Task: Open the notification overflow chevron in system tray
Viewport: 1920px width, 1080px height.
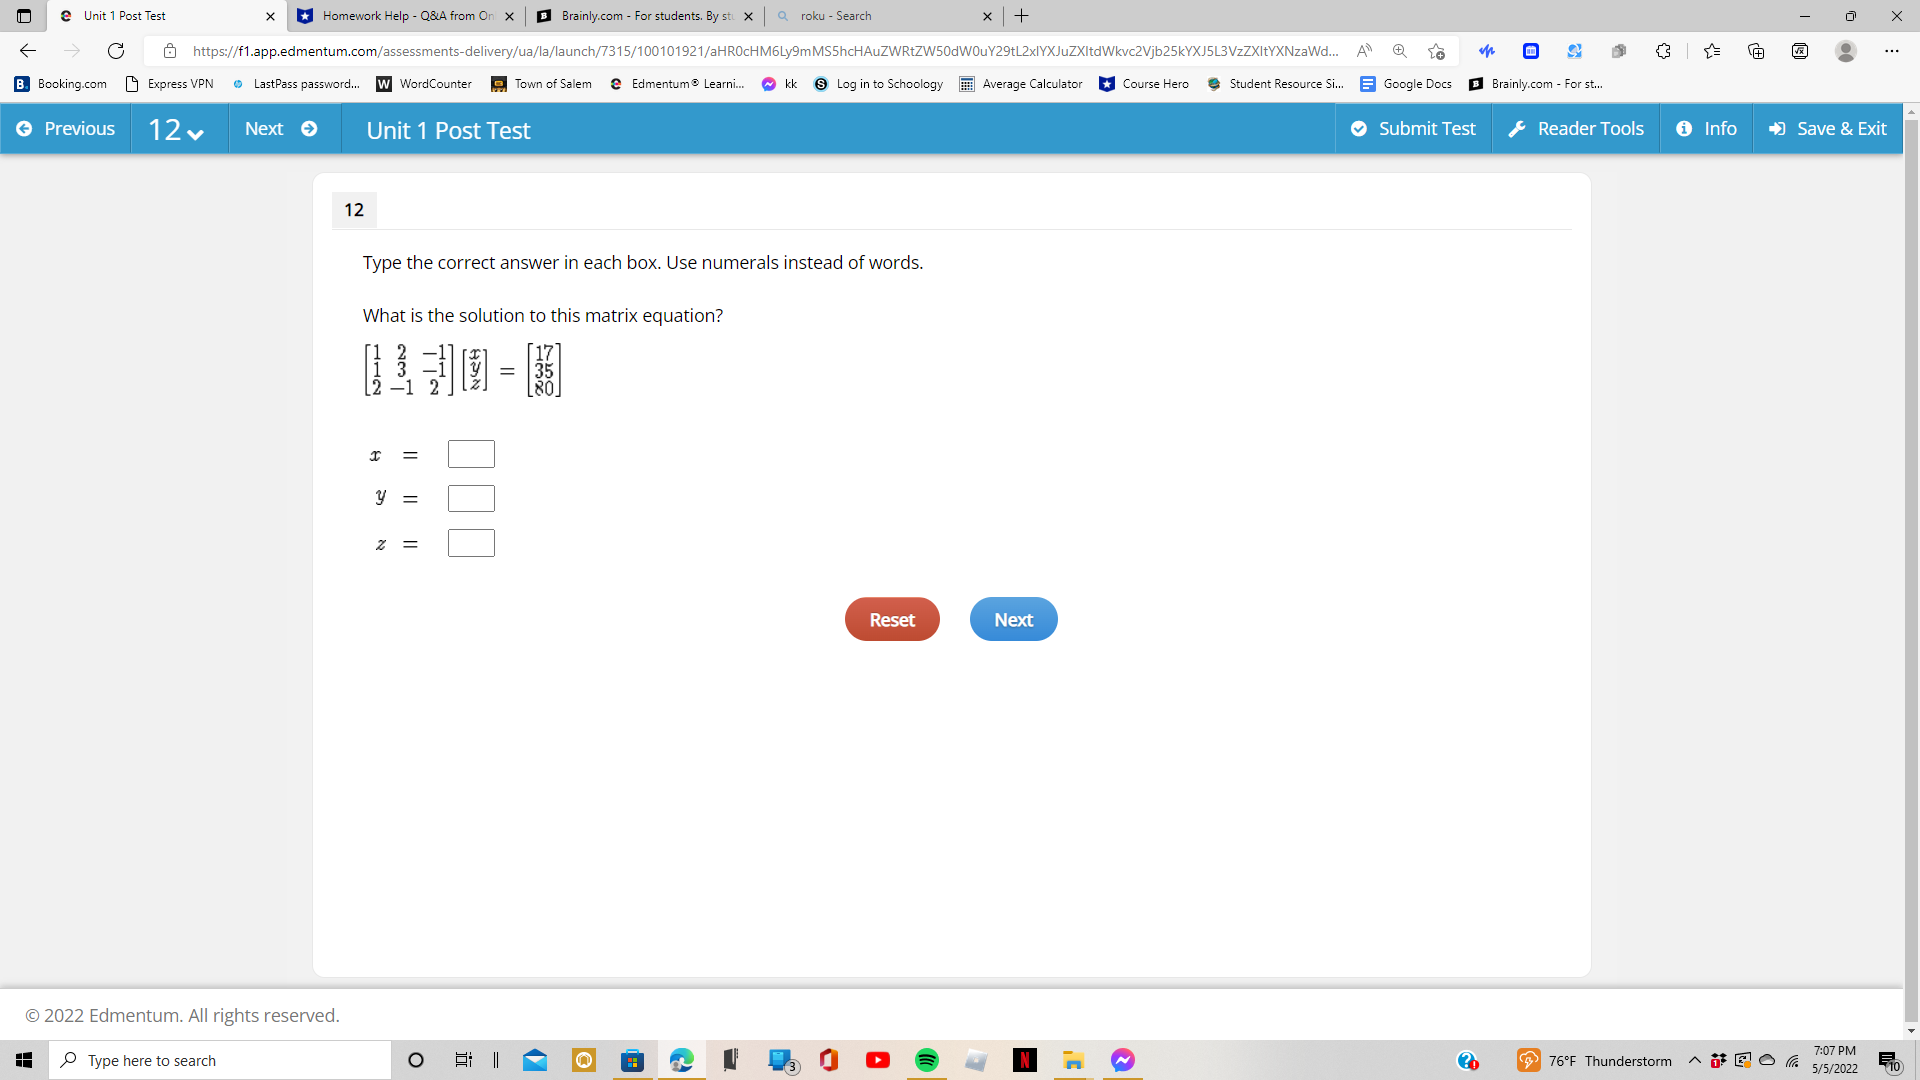Action: [x=1694, y=1060]
